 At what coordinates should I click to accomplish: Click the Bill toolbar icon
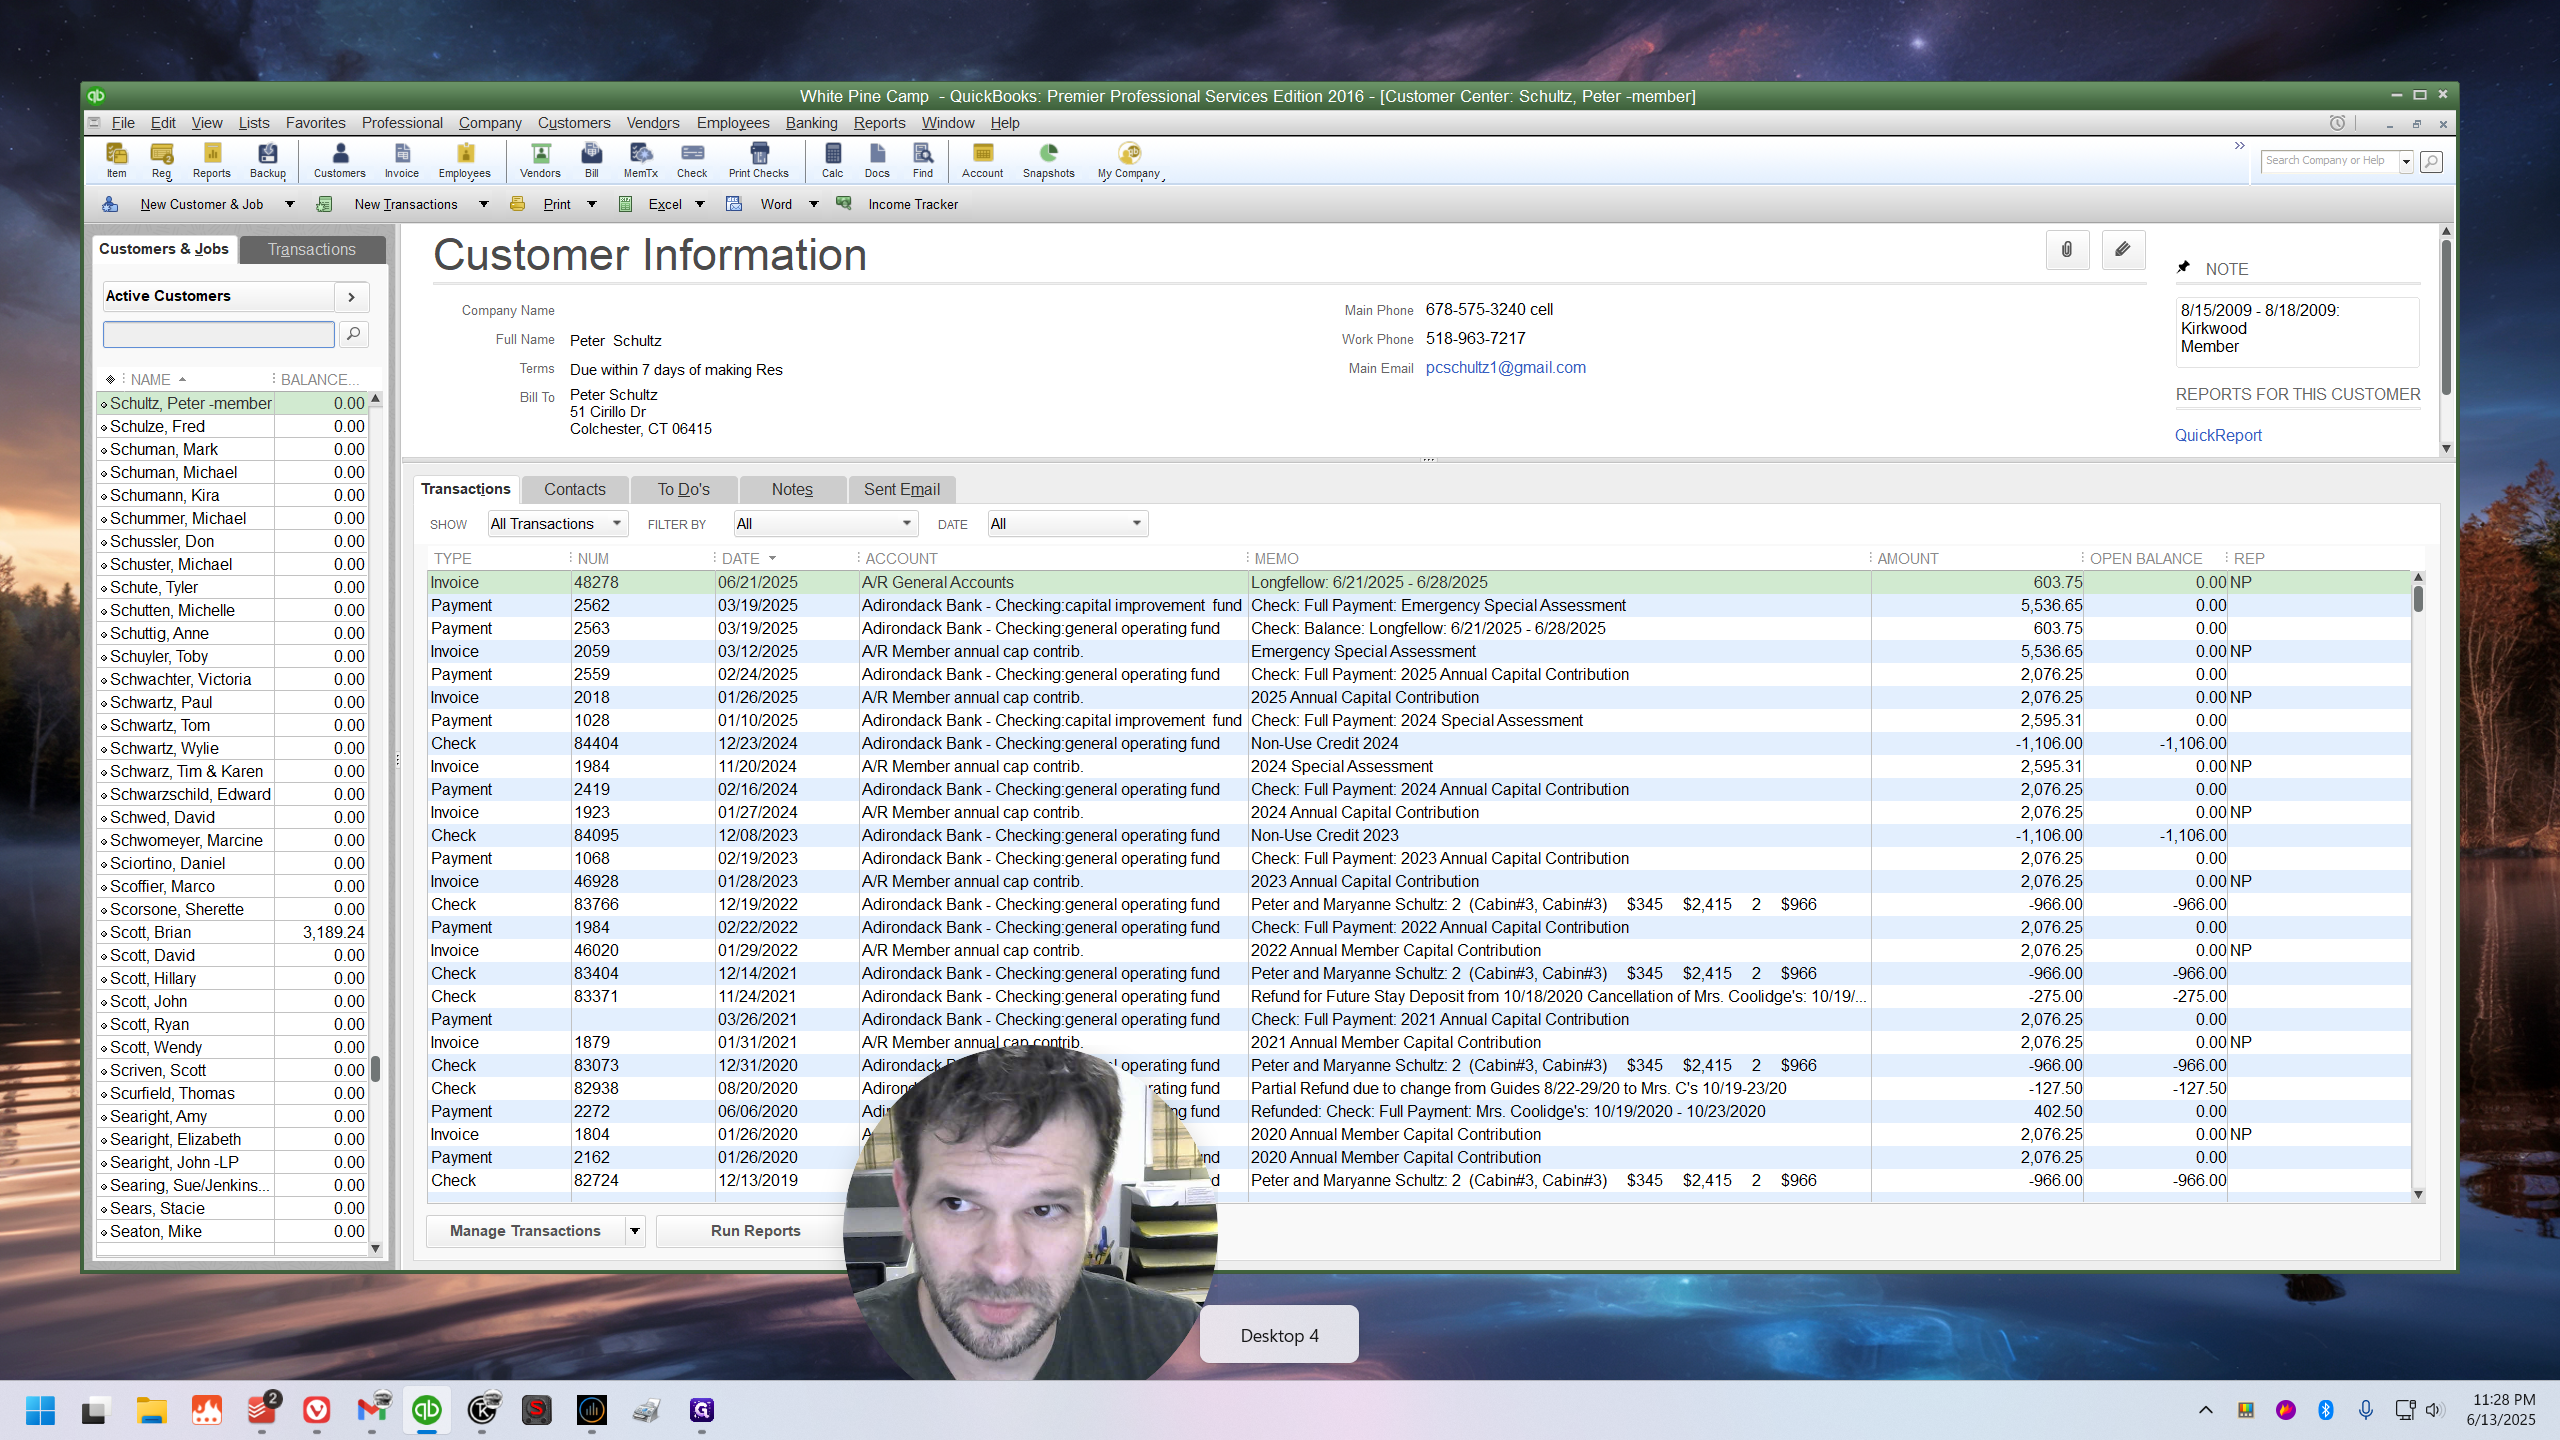point(592,160)
